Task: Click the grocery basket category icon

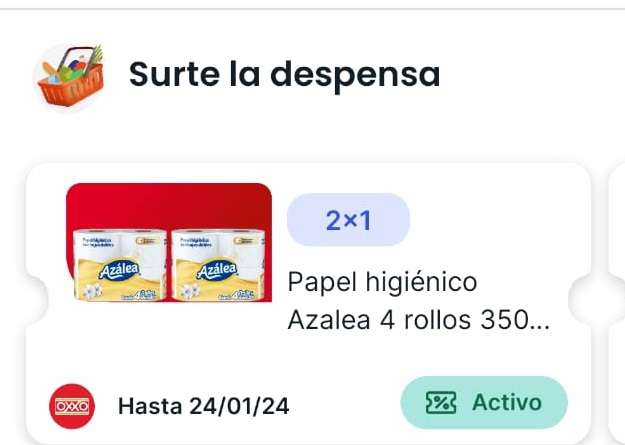Action: [x=70, y=76]
